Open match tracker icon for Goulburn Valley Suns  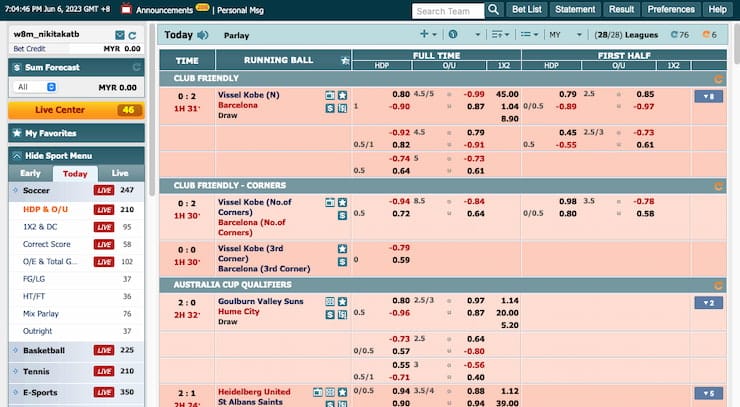330,301
